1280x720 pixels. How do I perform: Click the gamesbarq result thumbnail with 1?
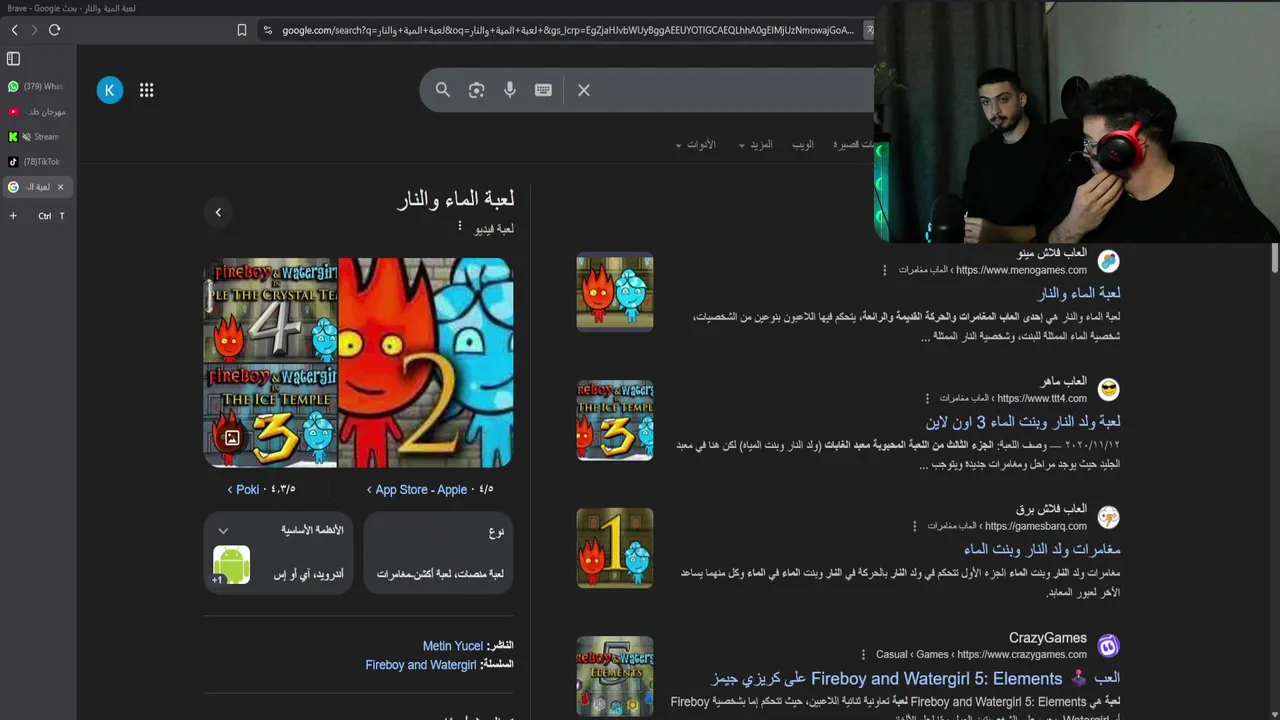coord(615,548)
